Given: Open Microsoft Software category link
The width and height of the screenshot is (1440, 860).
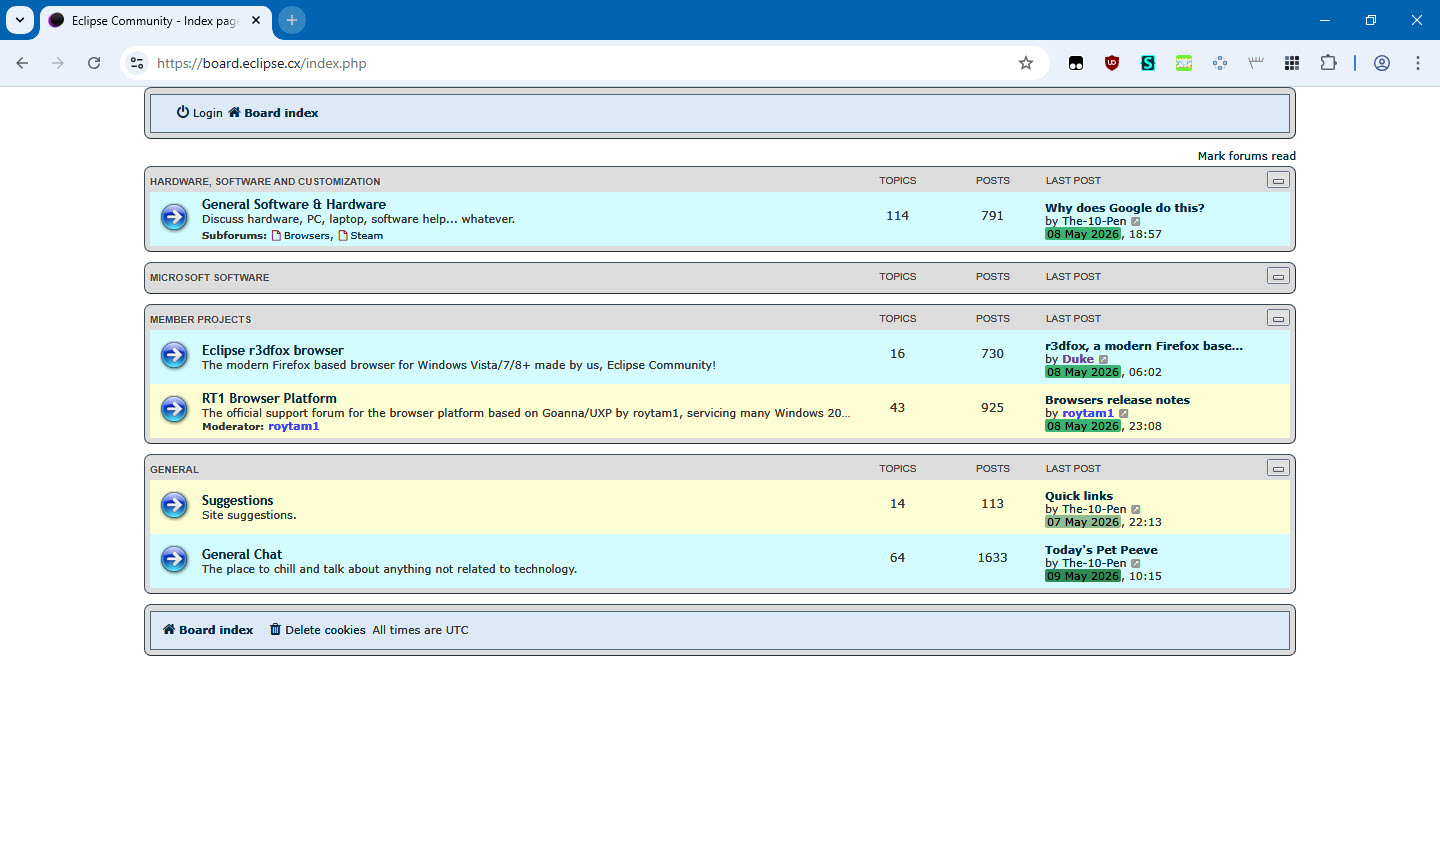Looking at the screenshot, I should (x=209, y=278).
